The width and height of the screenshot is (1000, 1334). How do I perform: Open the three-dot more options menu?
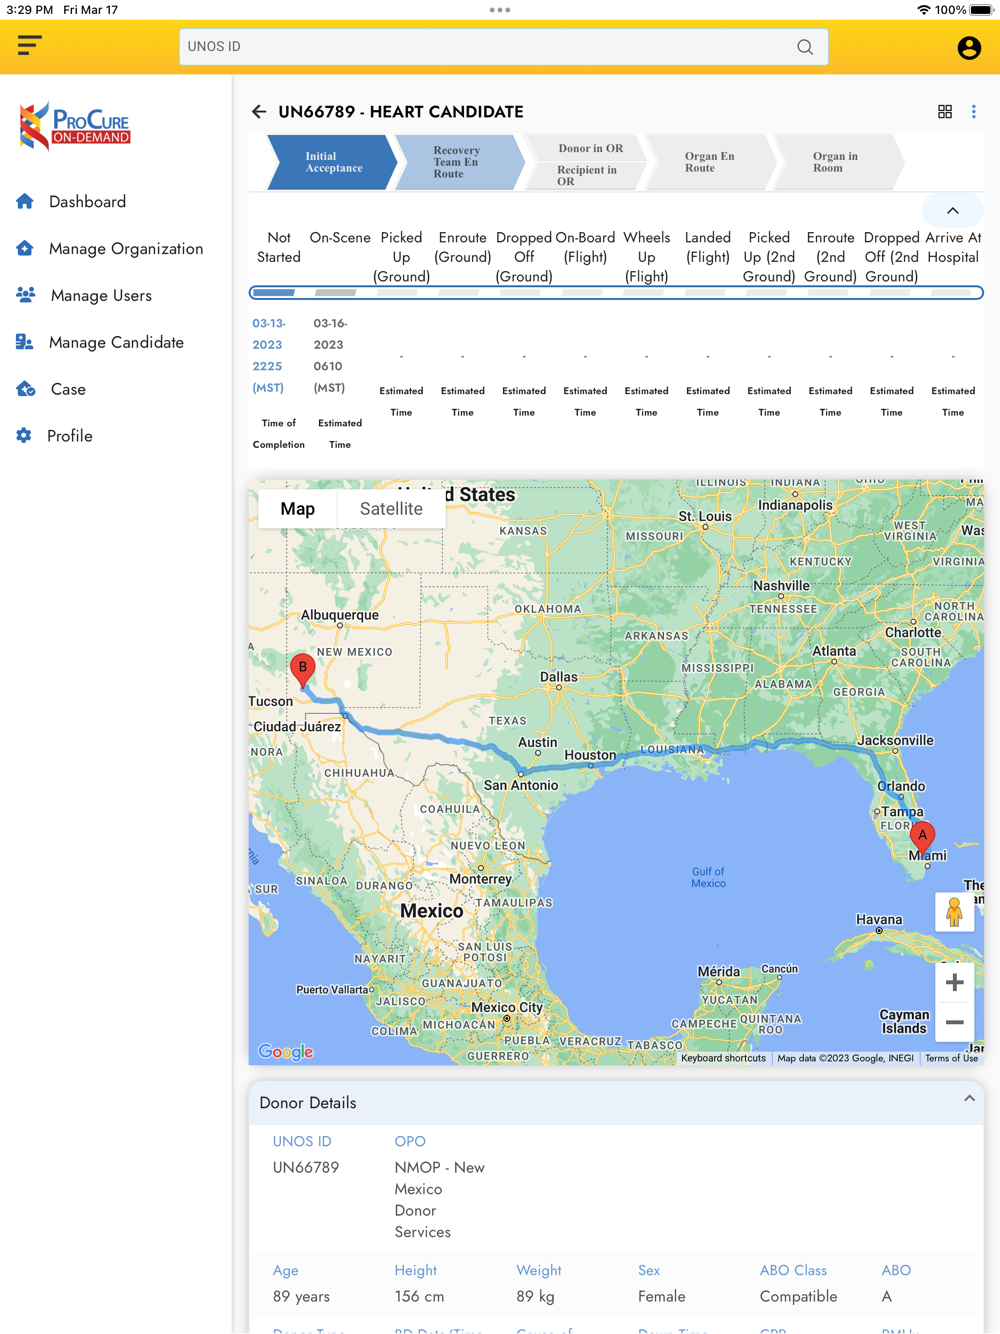coord(974,112)
